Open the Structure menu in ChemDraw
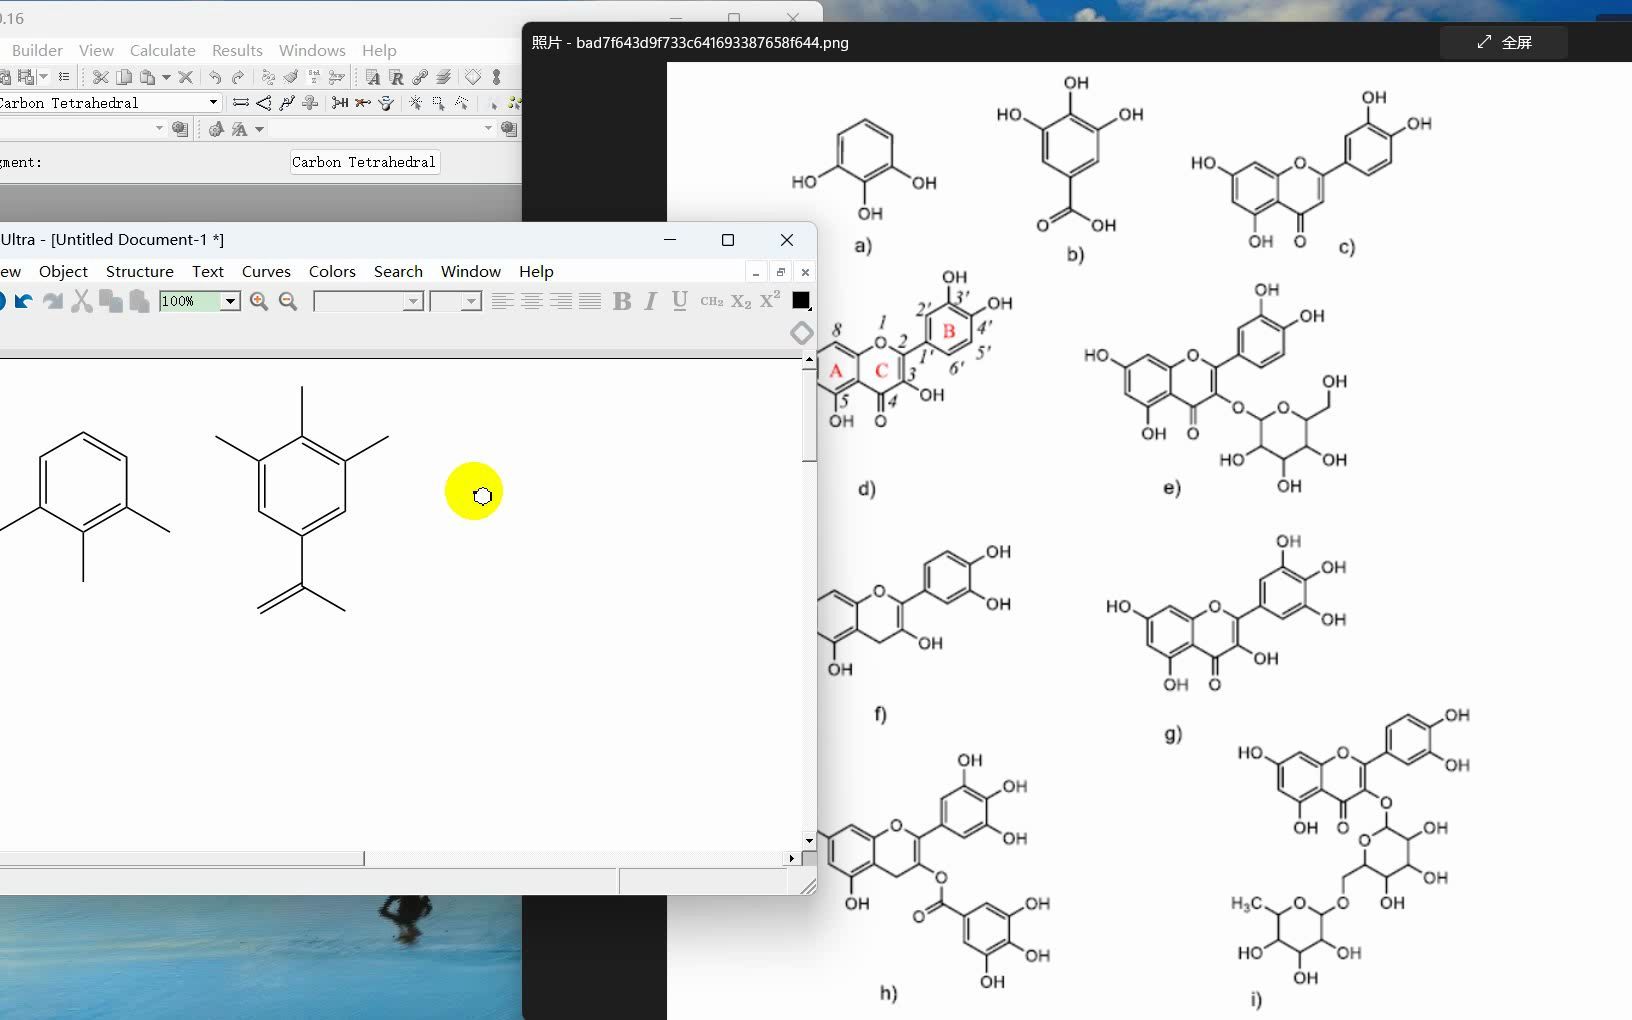The image size is (1632, 1020). (x=140, y=271)
